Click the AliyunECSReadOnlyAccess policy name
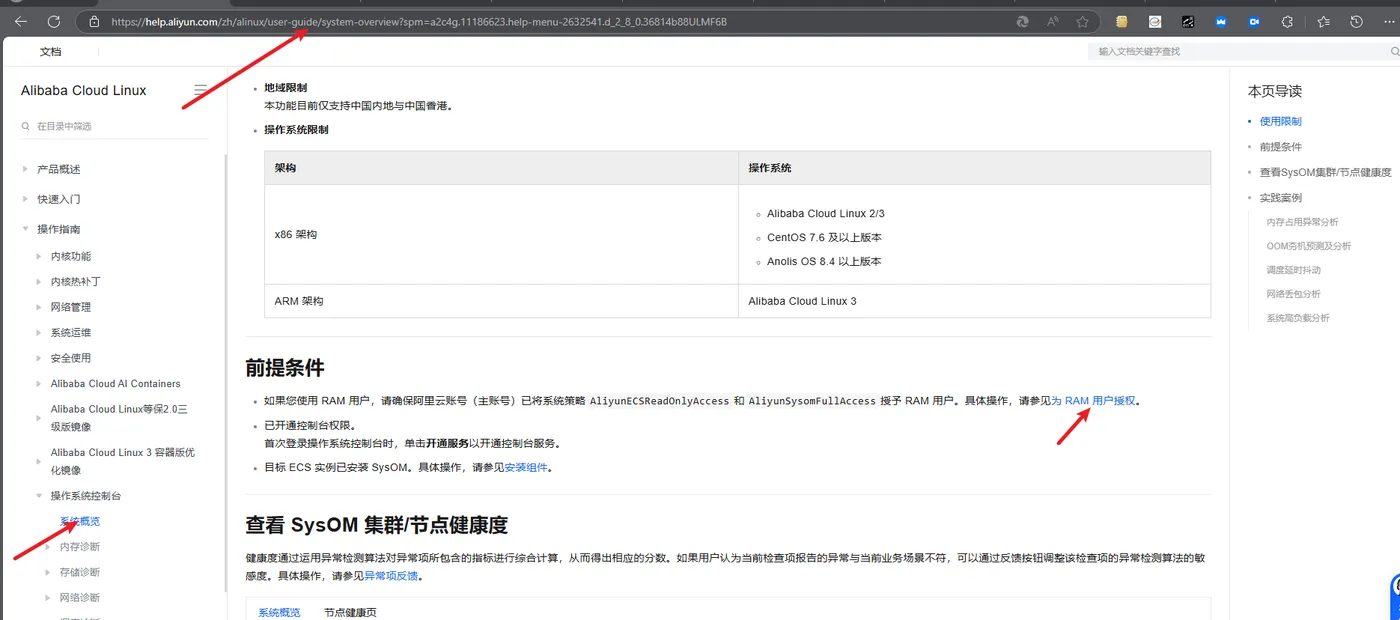 (659, 401)
